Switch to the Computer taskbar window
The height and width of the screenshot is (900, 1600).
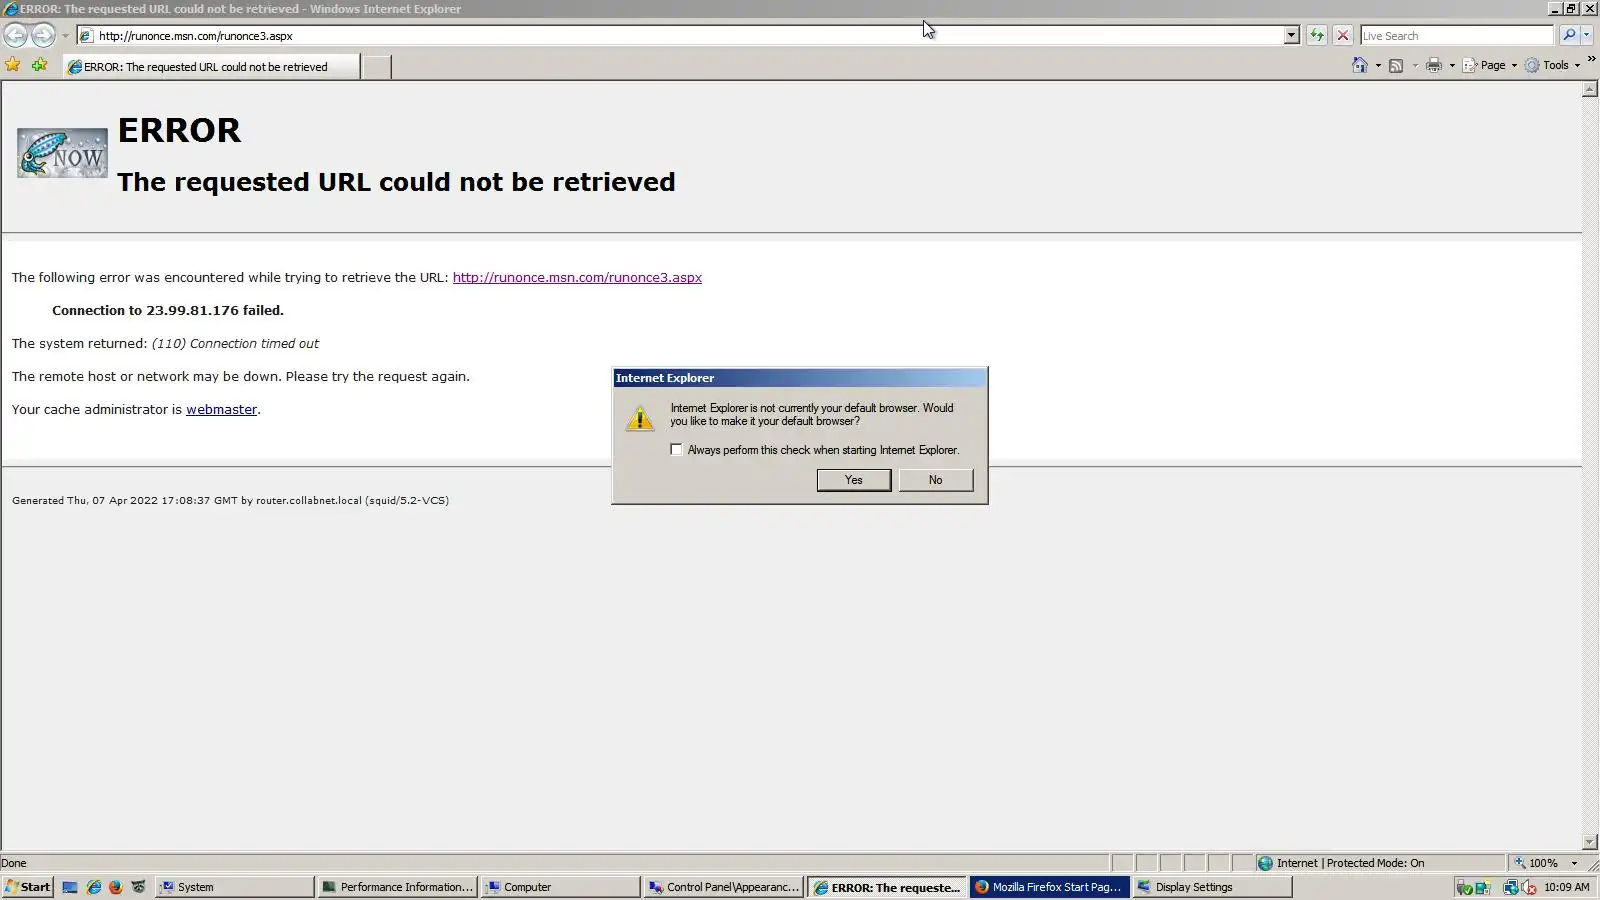tap(560, 887)
